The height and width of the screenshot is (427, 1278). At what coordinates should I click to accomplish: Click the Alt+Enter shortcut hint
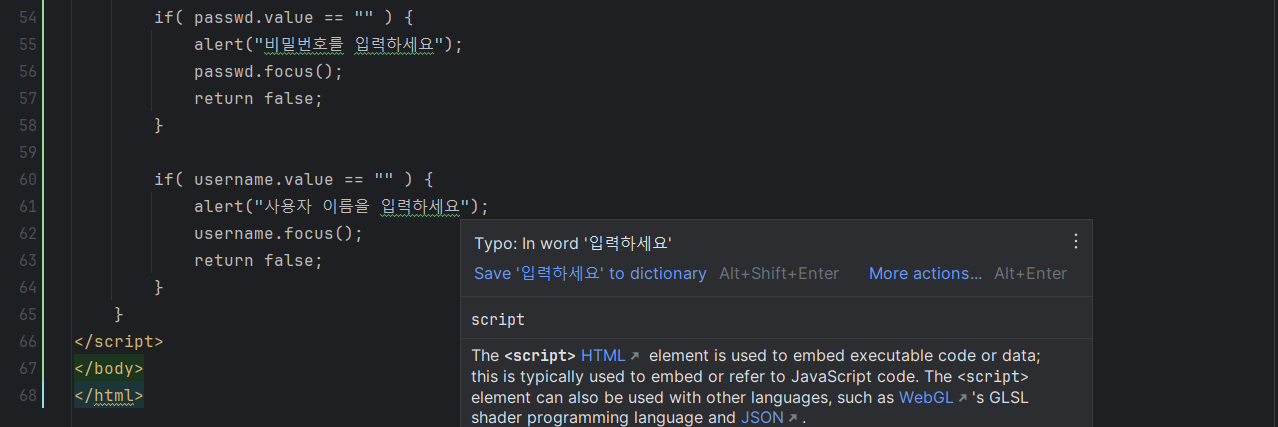point(1030,273)
